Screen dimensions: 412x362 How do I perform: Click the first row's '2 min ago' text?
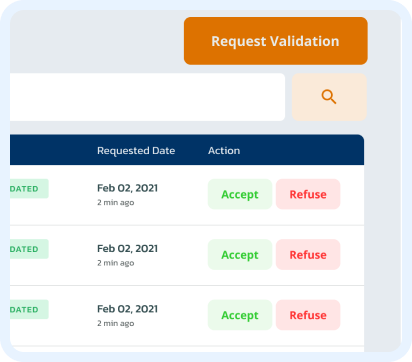pos(116,203)
